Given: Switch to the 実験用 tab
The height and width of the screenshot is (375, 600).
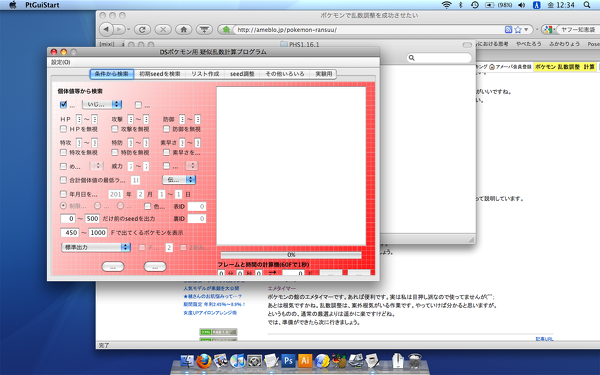Looking at the screenshot, I should pyautogui.click(x=323, y=74).
